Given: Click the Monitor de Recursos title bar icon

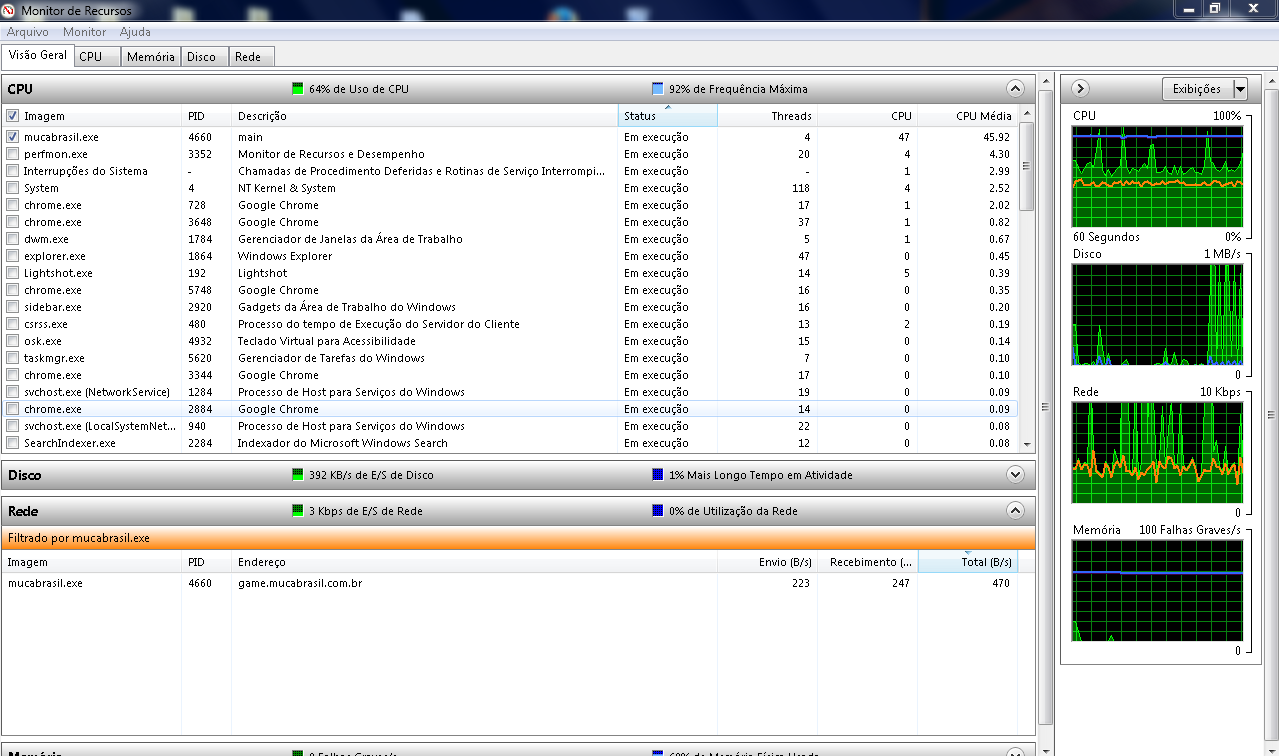Looking at the screenshot, I should [9, 9].
